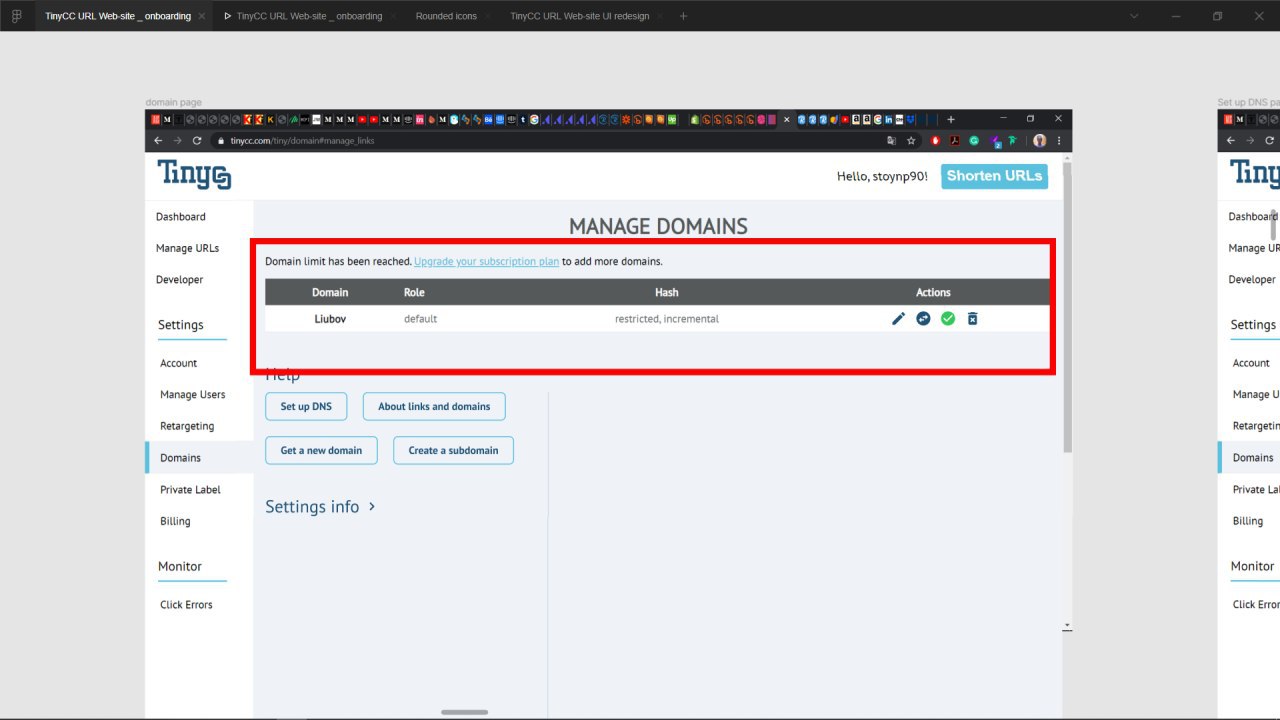The width and height of the screenshot is (1280, 720).
Task: Click the default role cell
Action: pyautogui.click(x=420, y=319)
